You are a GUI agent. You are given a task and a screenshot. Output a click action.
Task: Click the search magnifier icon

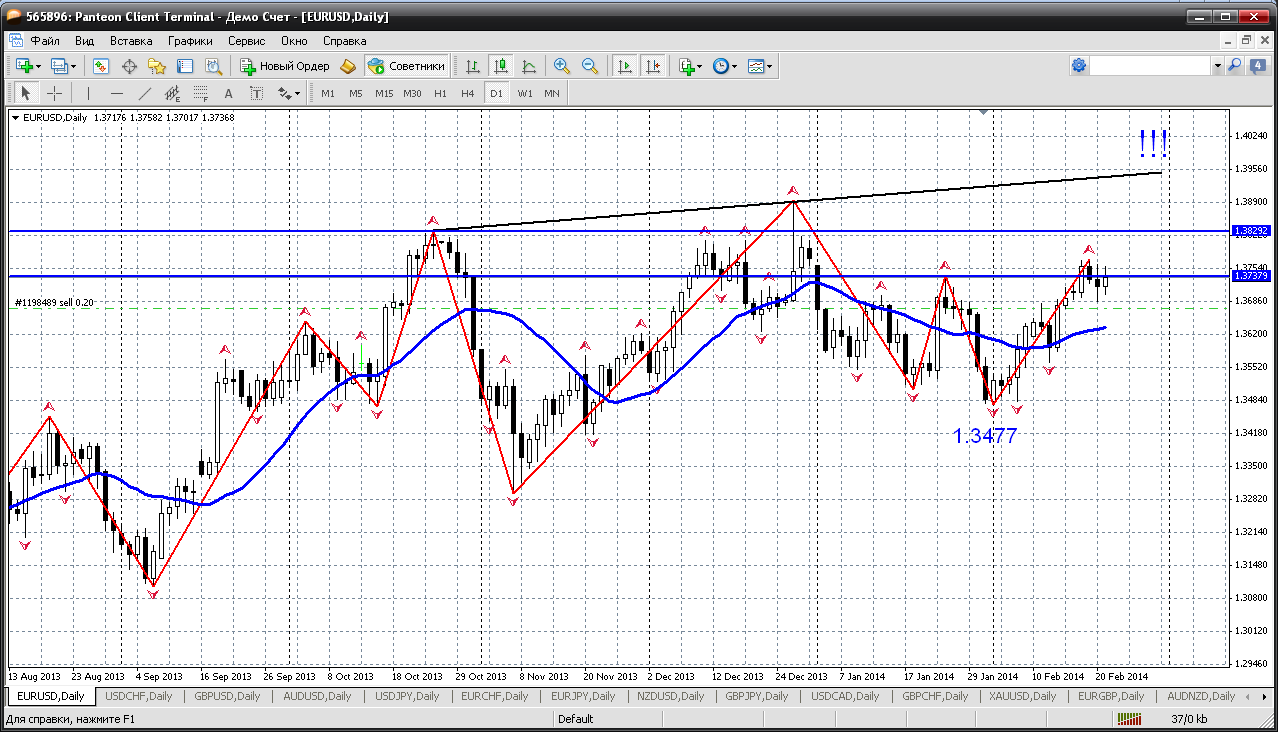(1234, 66)
